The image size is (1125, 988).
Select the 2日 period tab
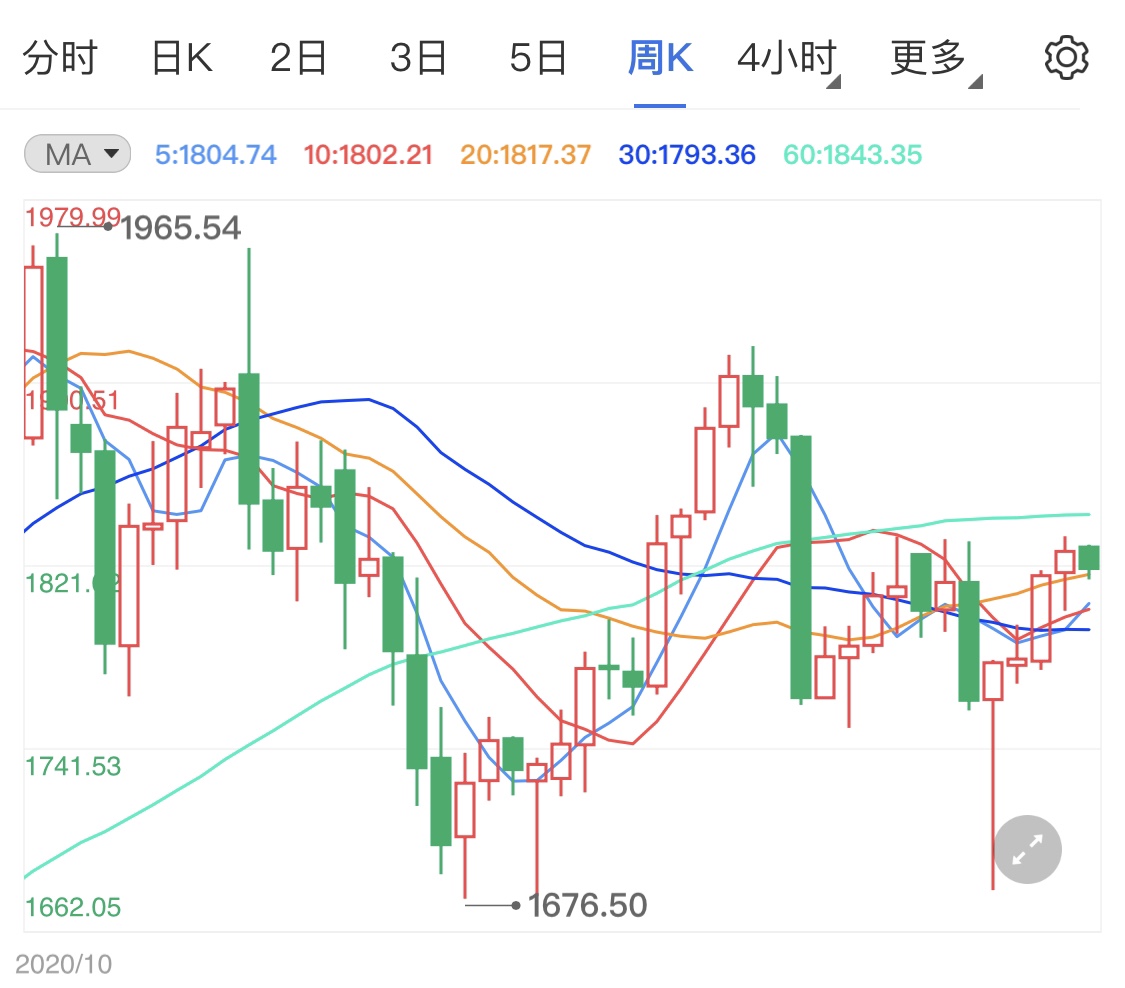pyautogui.click(x=298, y=58)
